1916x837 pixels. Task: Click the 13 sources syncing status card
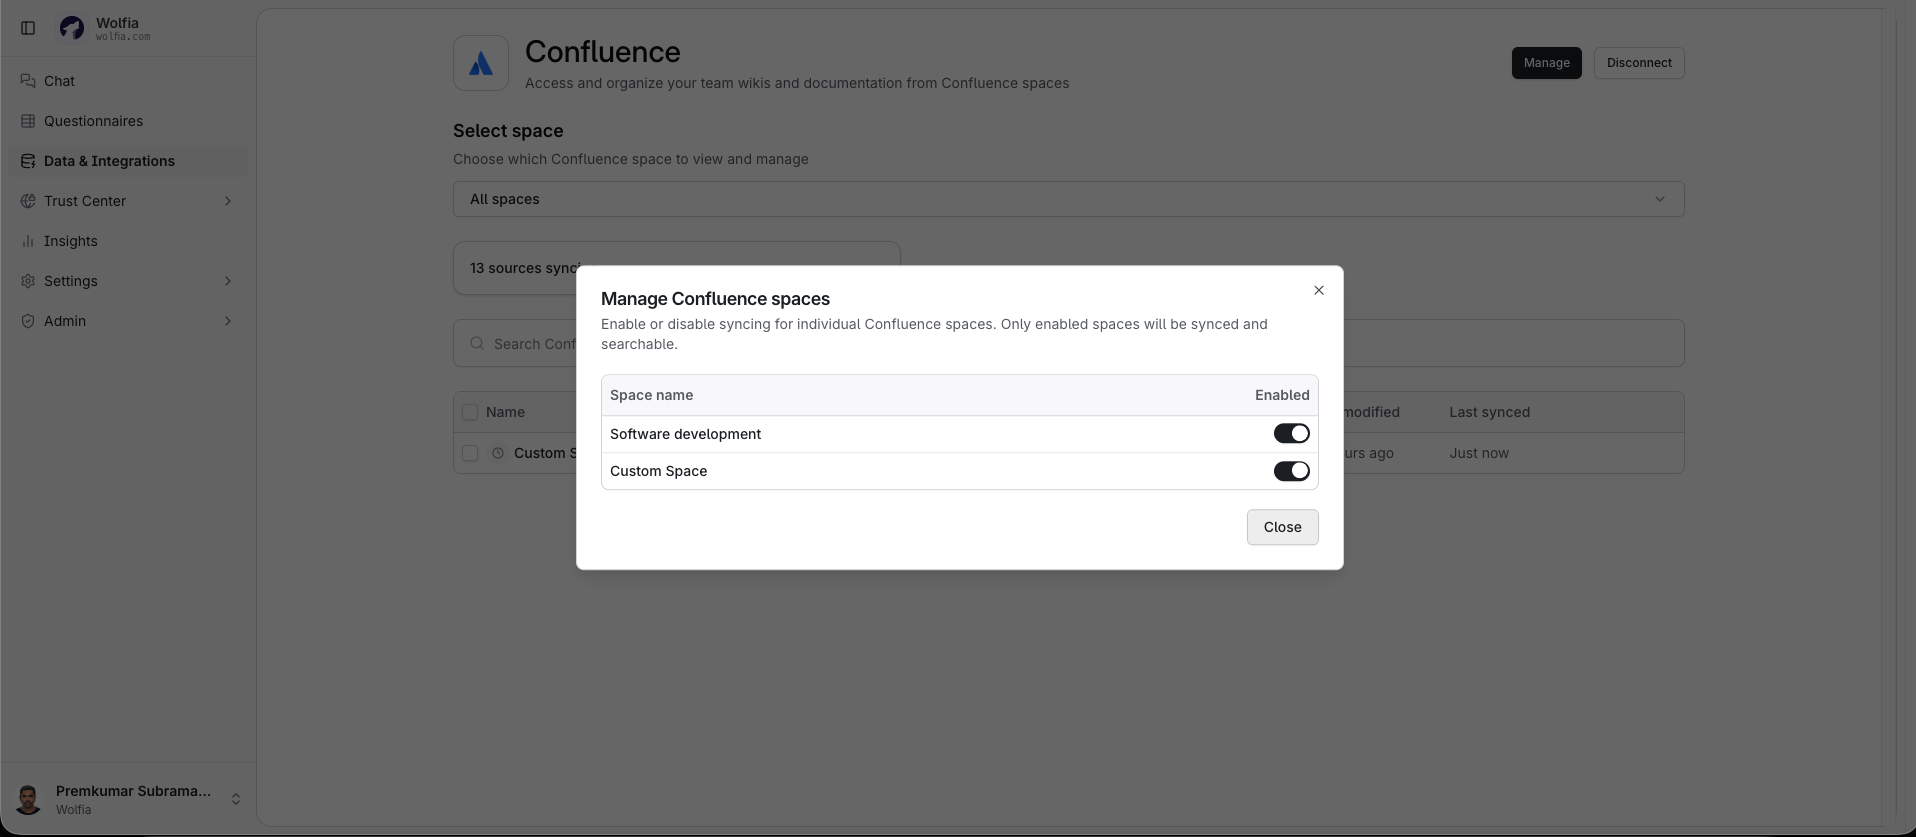(677, 268)
